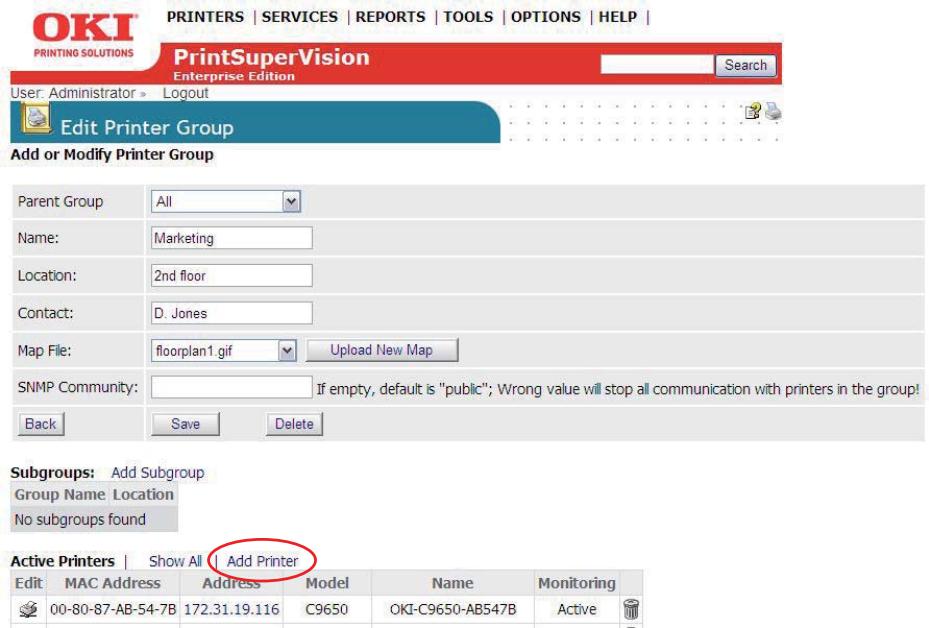Click the Edit Printer Group header icon
929x628 pixels.
click(36, 117)
